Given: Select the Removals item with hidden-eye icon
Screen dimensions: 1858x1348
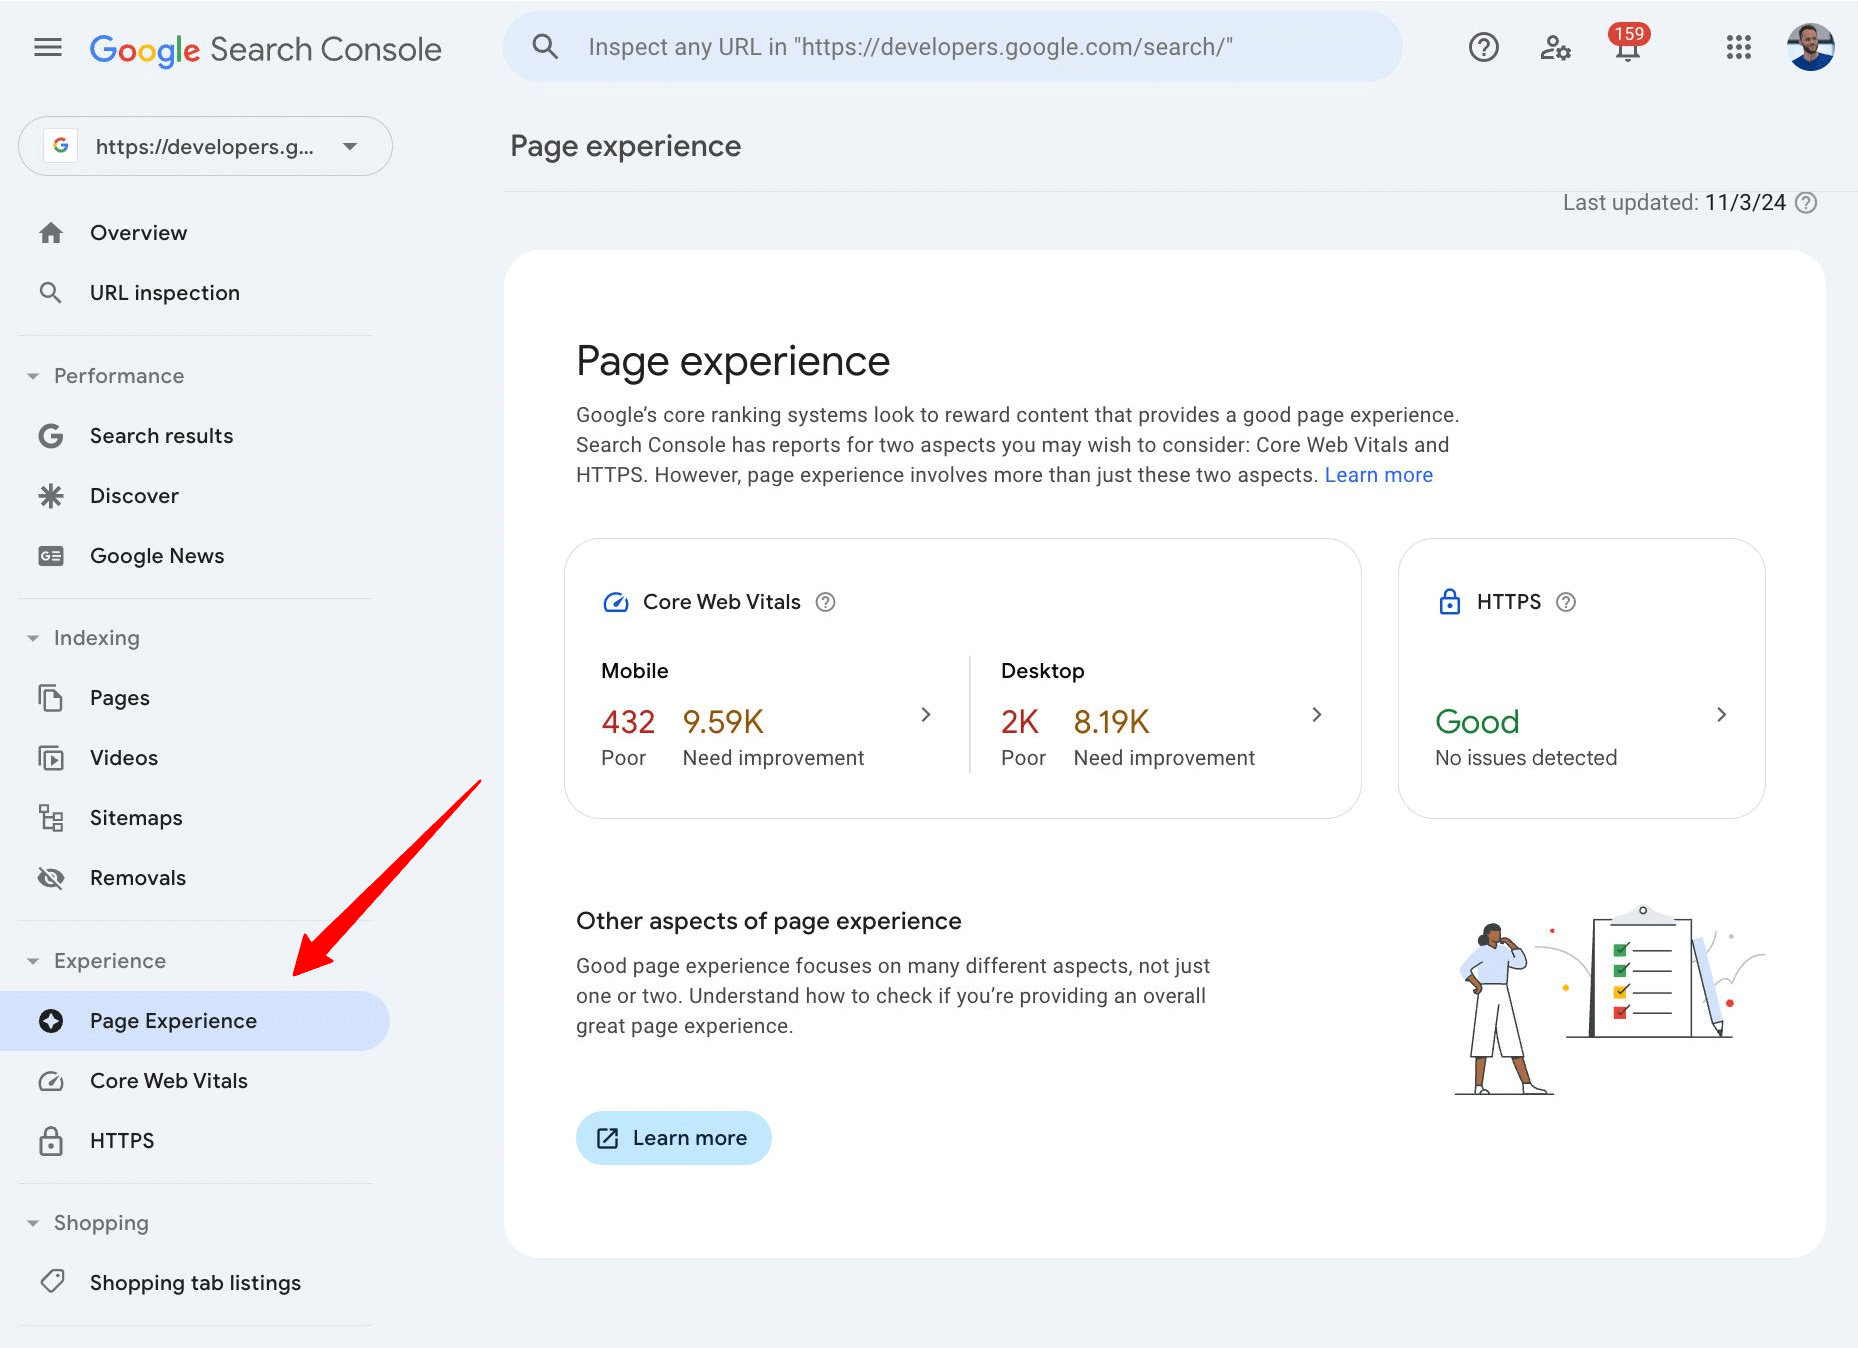Looking at the screenshot, I should (x=138, y=877).
